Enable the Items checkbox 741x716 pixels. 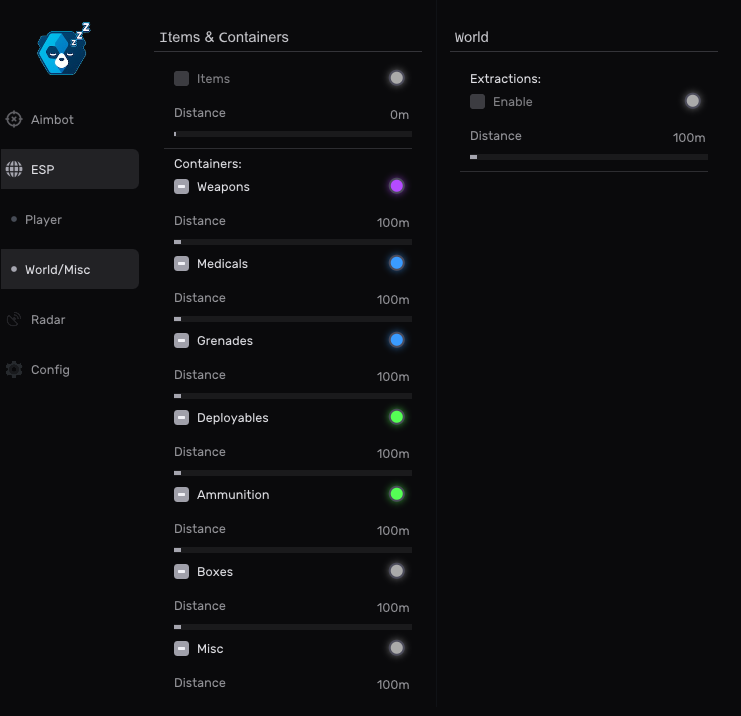pyautogui.click(x=182, y=79)
